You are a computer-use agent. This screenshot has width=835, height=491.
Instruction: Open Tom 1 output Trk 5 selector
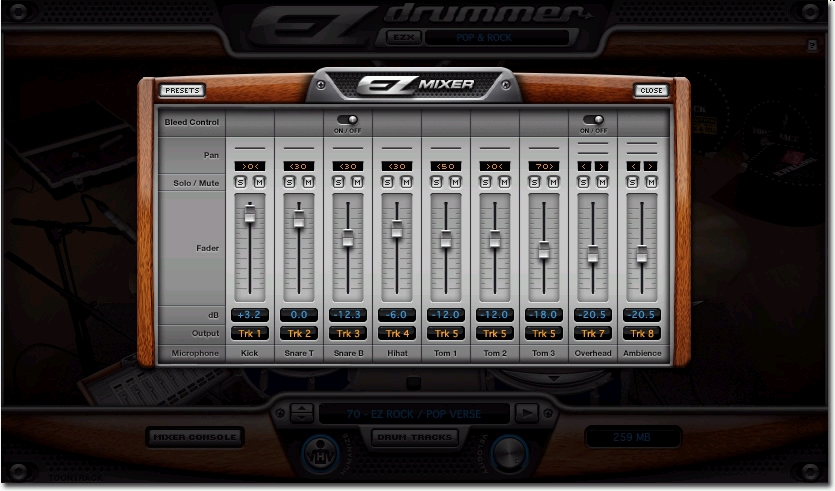click(x=446, y=333)
